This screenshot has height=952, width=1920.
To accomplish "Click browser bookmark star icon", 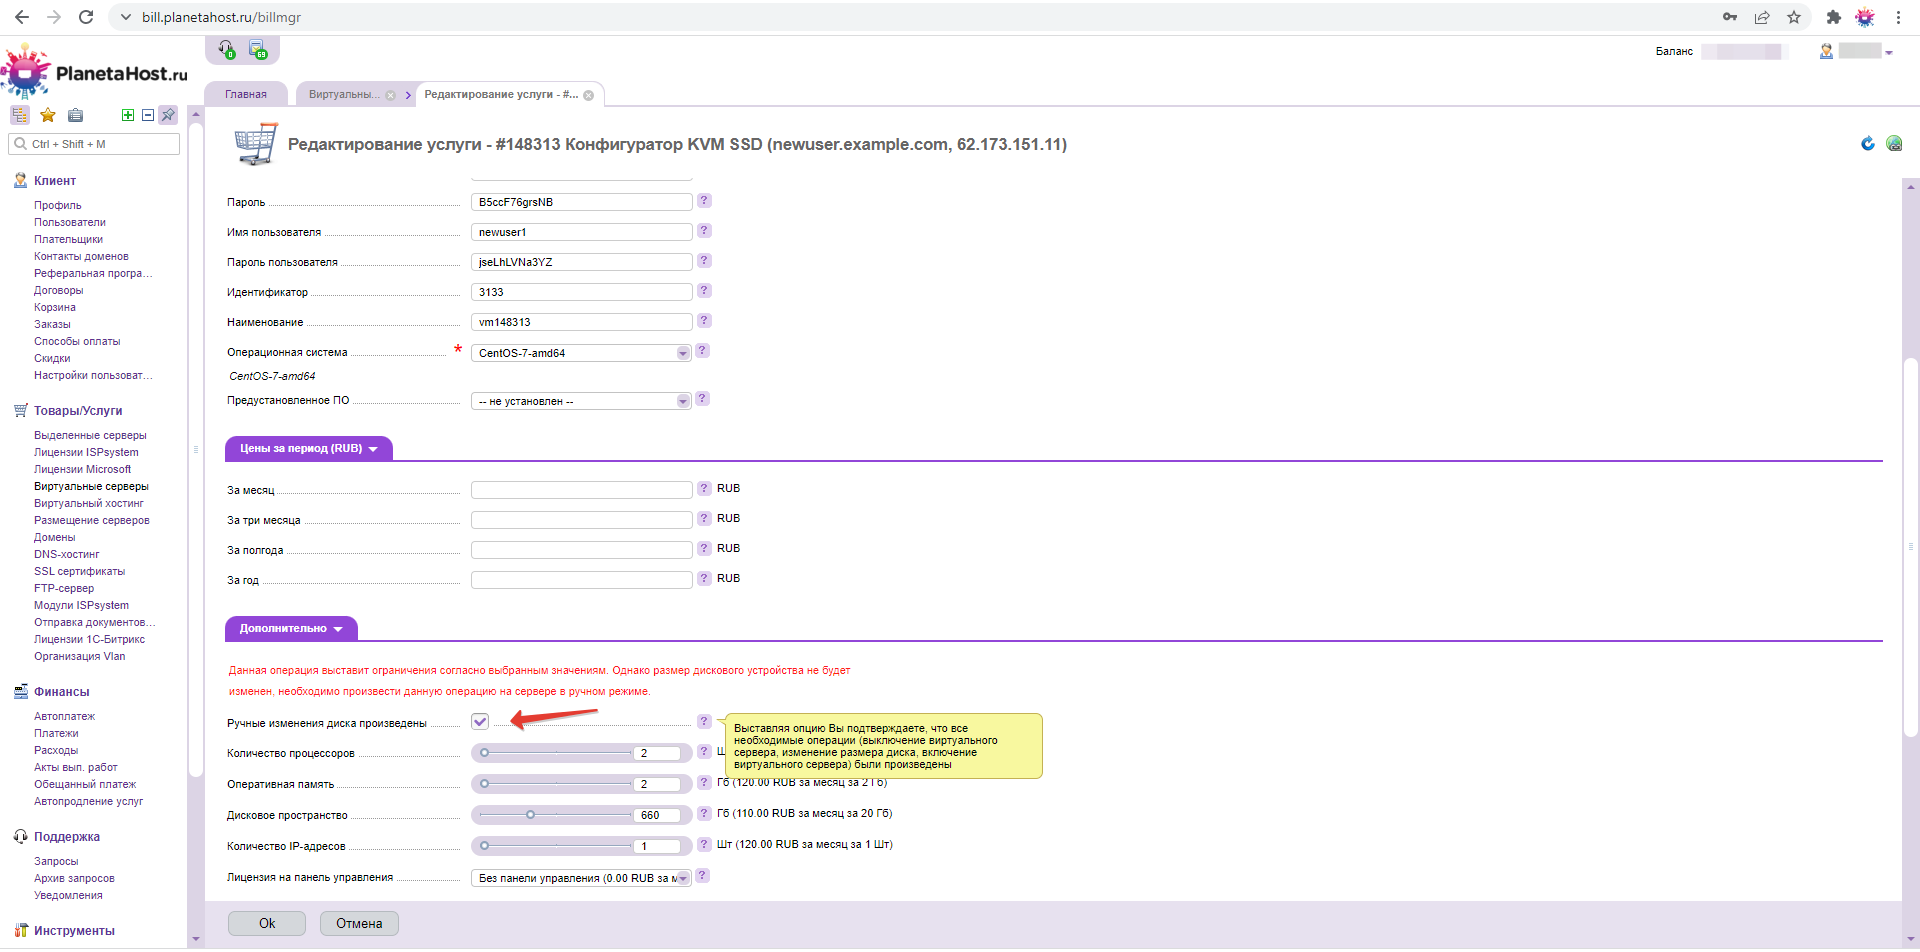I will [x=1794, y=17].
